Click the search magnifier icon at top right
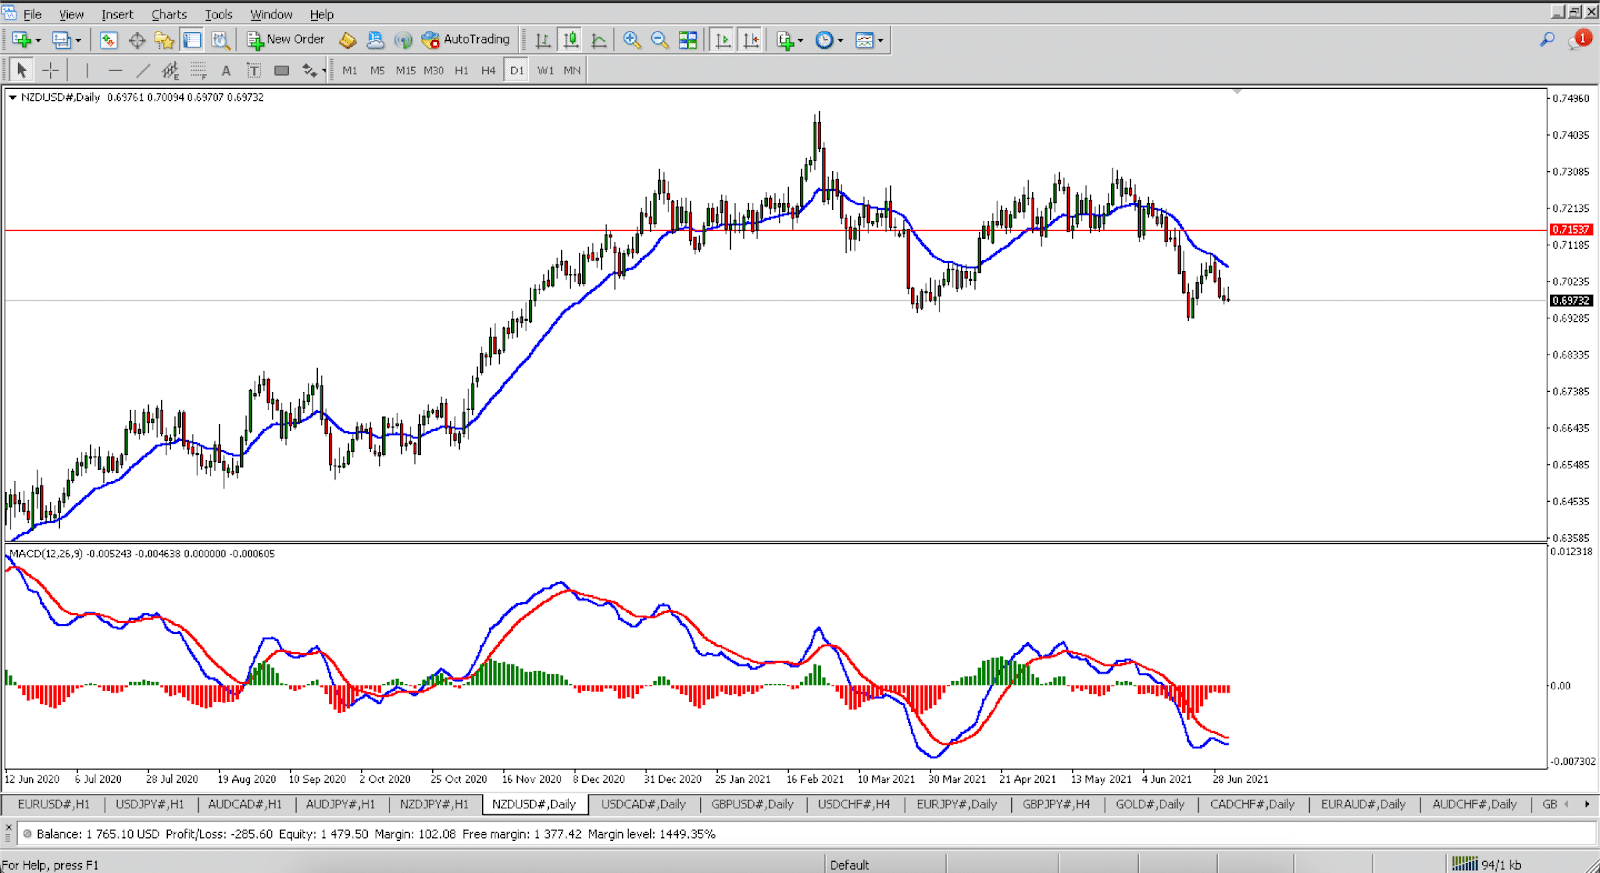Viewport: 1600px width, 873px height. [x=1547, y=39]
